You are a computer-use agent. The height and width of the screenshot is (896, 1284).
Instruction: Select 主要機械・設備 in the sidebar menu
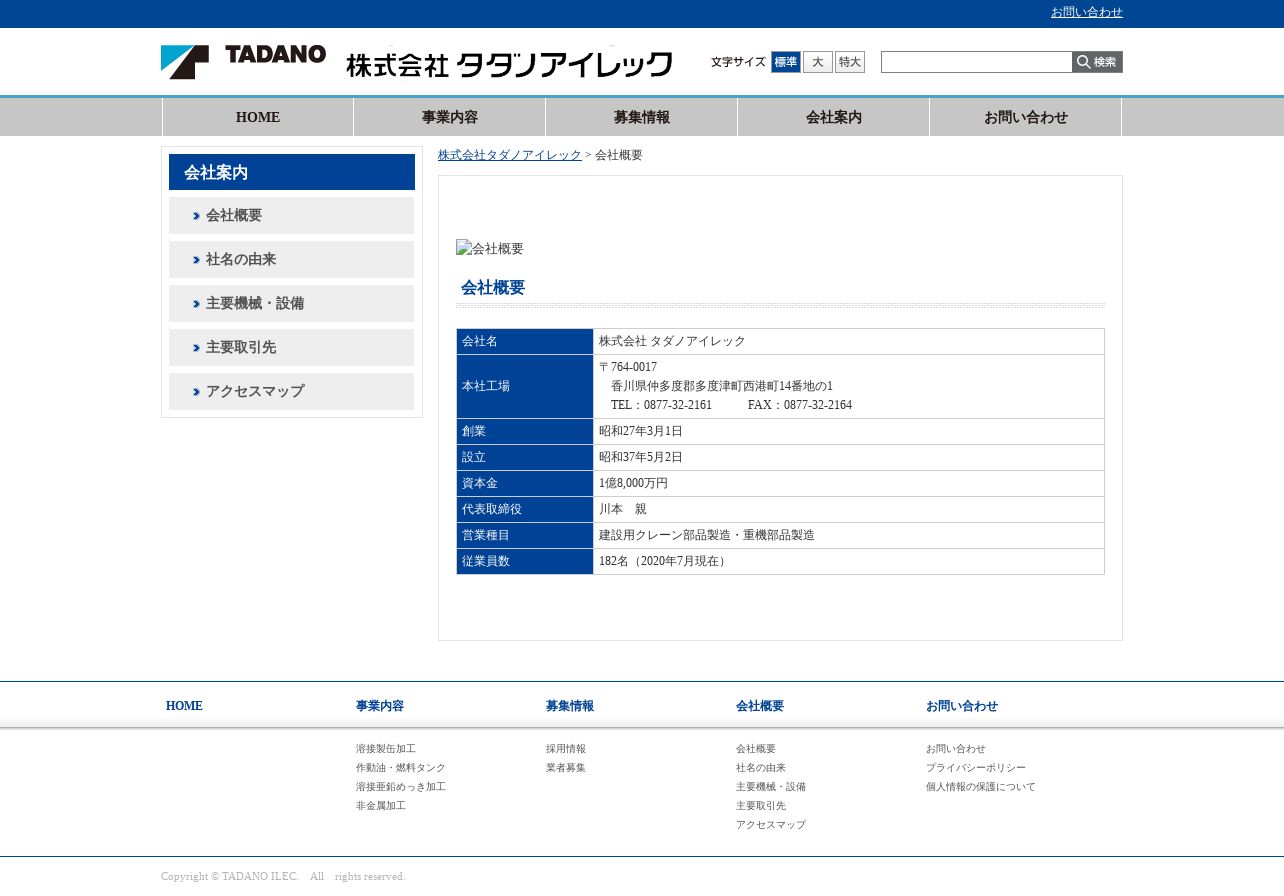[x=291, y=303]
